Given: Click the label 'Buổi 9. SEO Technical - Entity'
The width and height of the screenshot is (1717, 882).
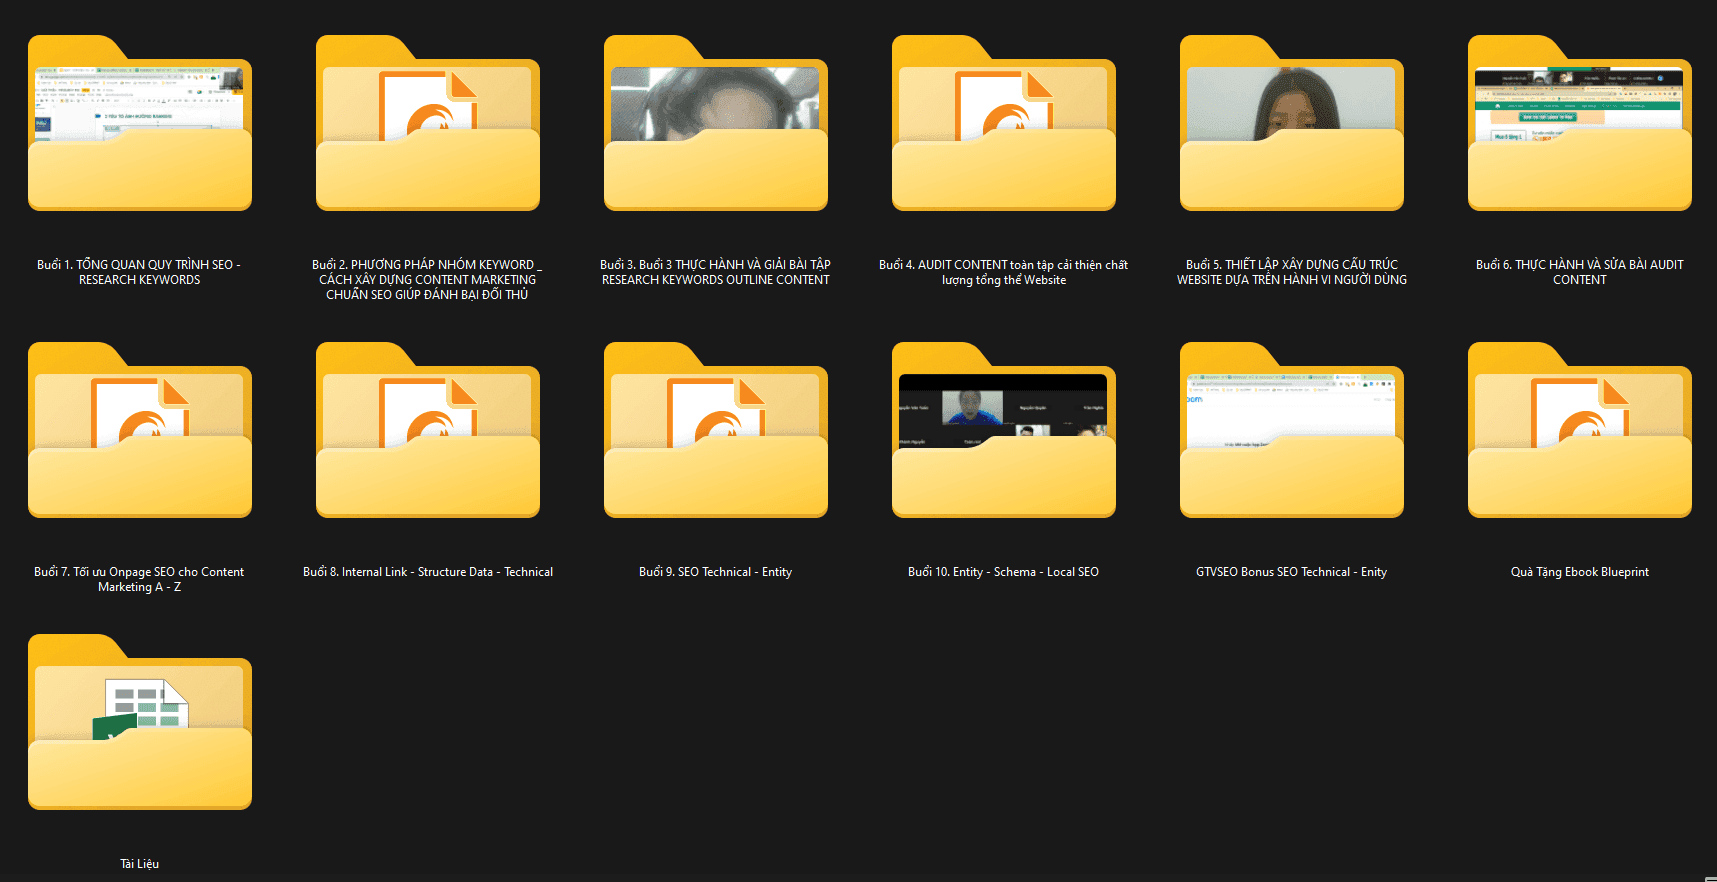Looking at the screenshot, I should click(715, 572).
